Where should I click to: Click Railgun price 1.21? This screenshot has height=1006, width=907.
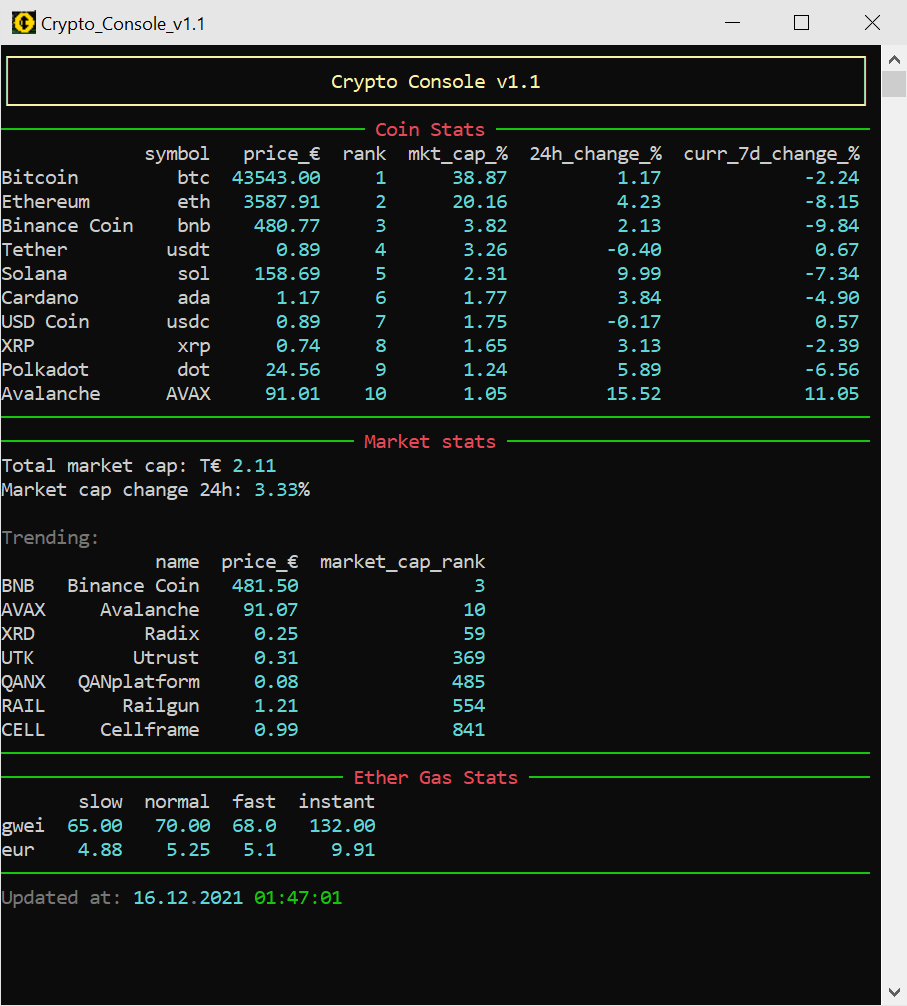click(x=276, y=706)
